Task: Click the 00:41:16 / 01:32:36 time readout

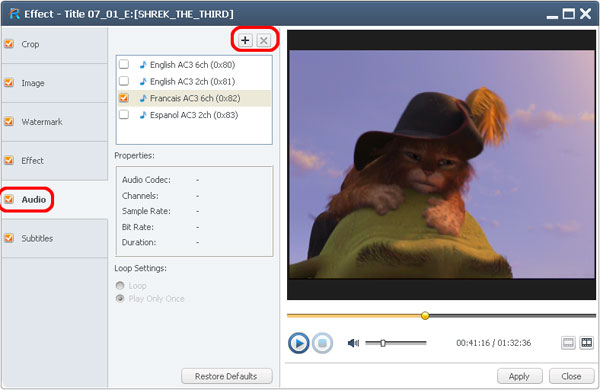Action: pyautogui.click(x=494, y=343)
